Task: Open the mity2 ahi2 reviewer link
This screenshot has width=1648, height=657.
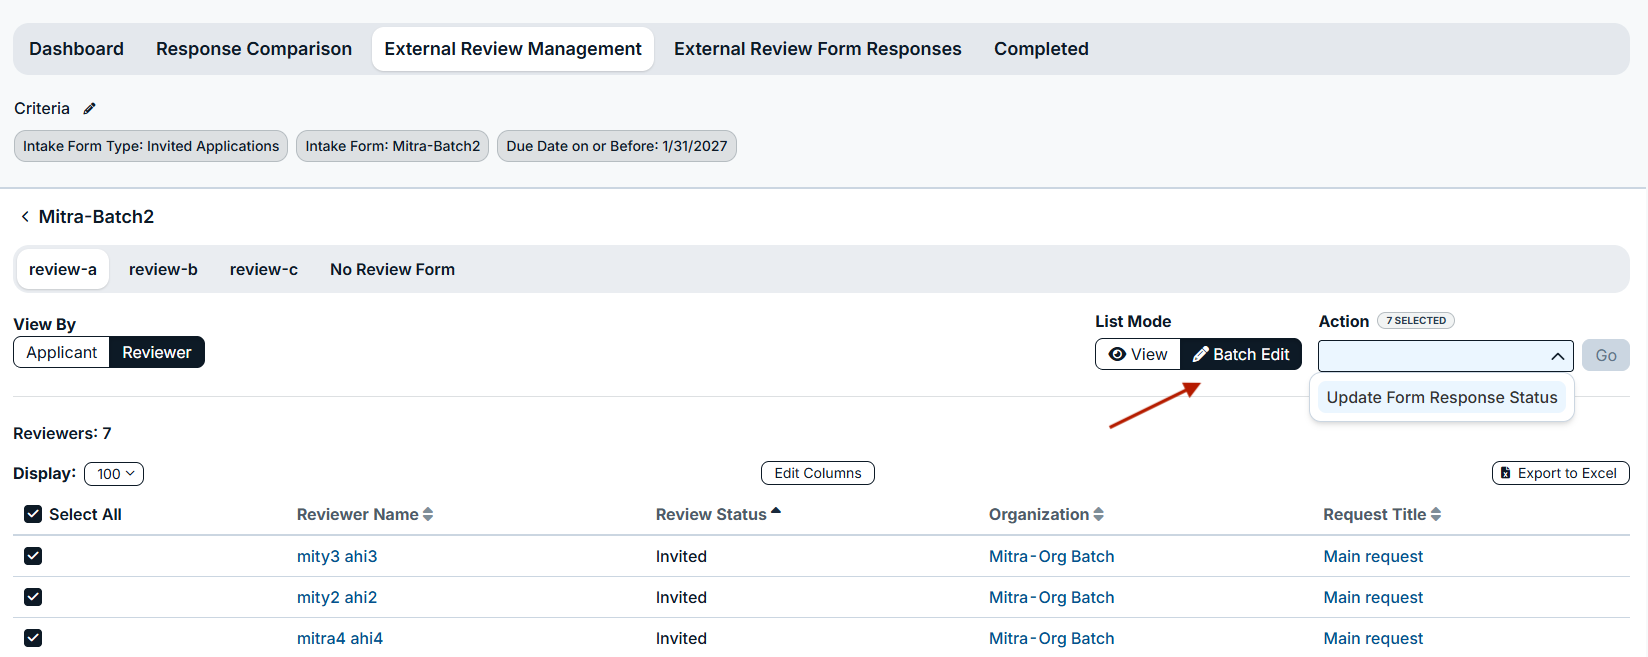Action: (x=337, y=597)
